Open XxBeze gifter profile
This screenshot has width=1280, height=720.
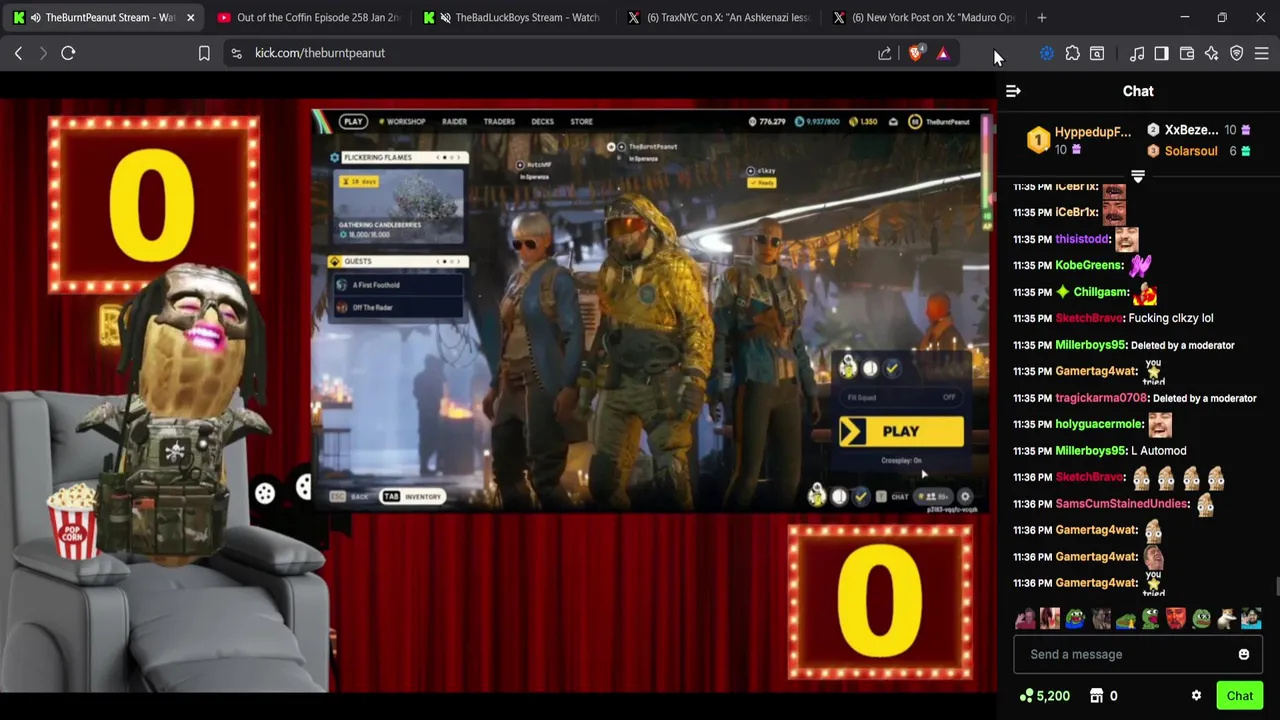coord(1191,130)
